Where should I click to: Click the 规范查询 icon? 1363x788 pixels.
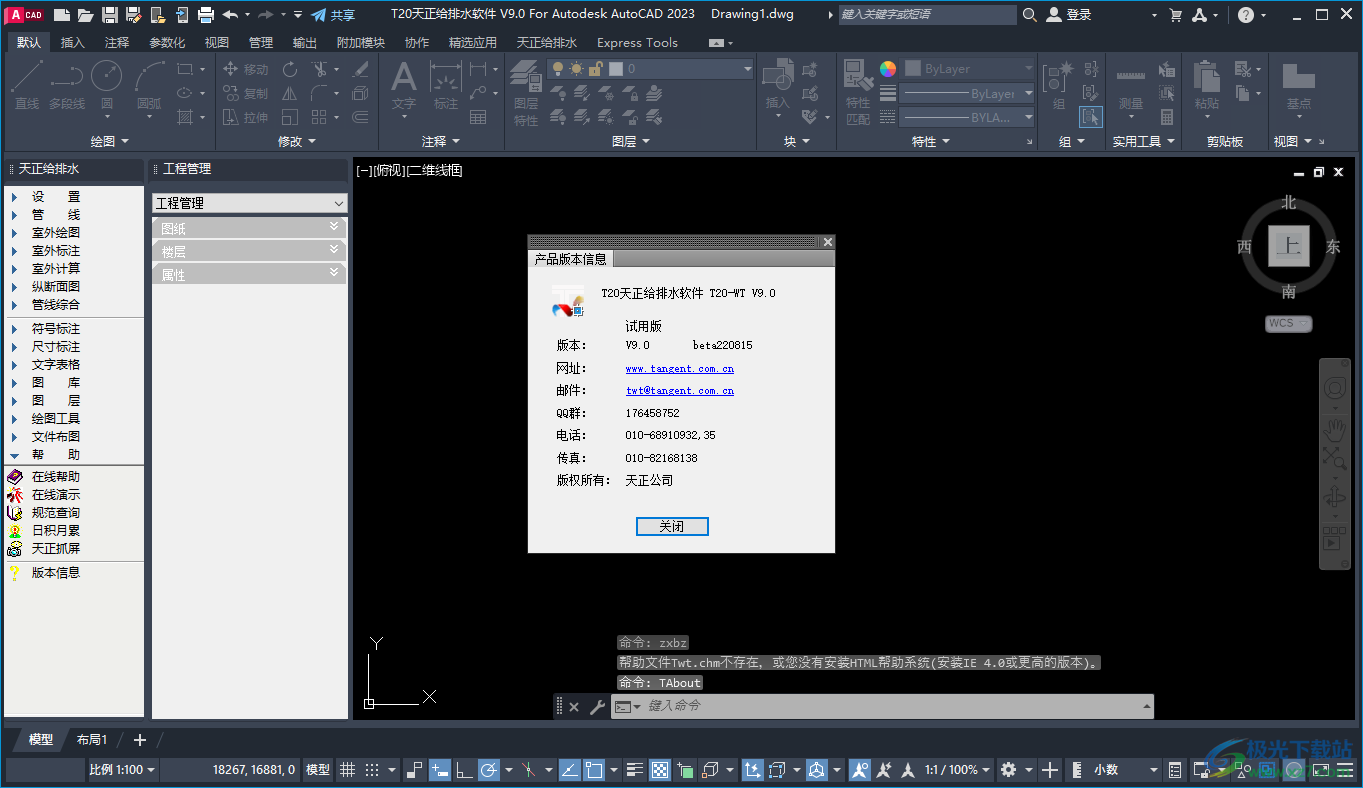pyautogui.click(x=15, y=513)
